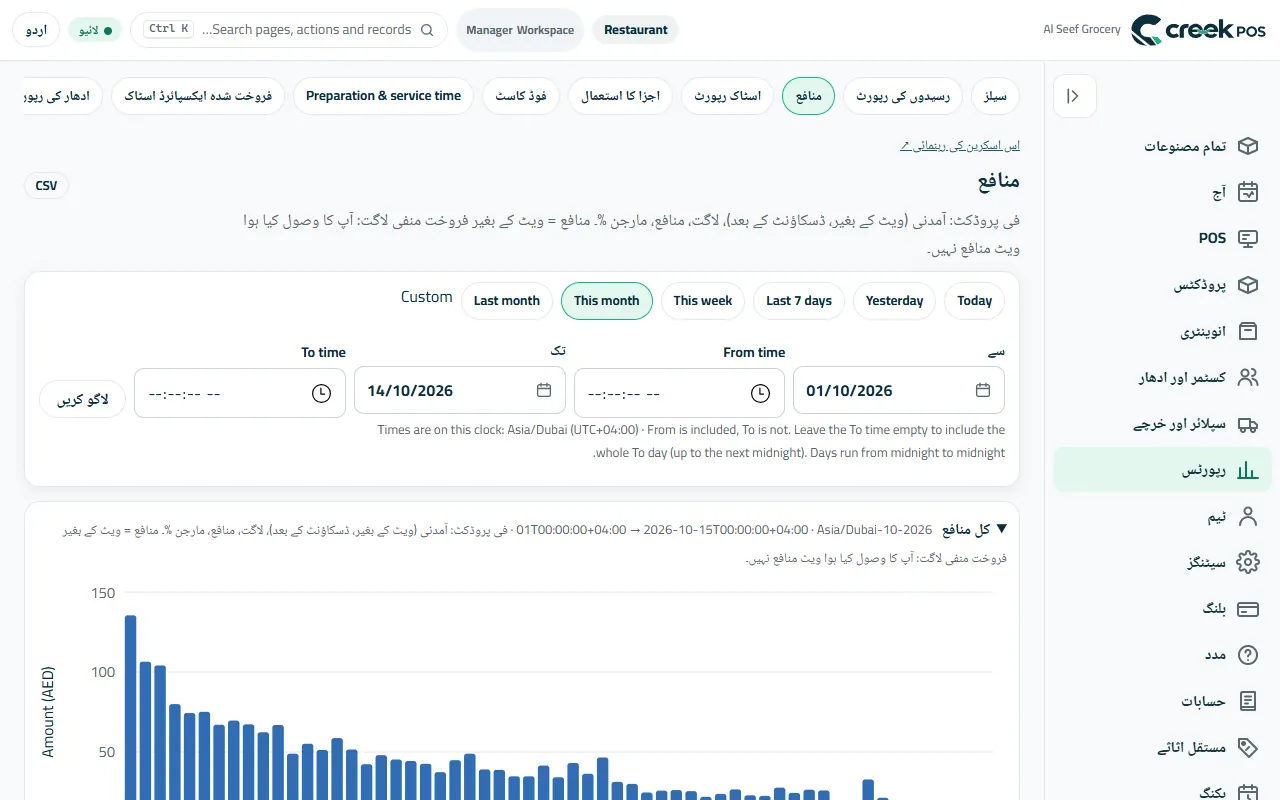This screenshot has height=800, width=1280.
Task: Click the بلنگ credit card icon
Action: 1247,609
